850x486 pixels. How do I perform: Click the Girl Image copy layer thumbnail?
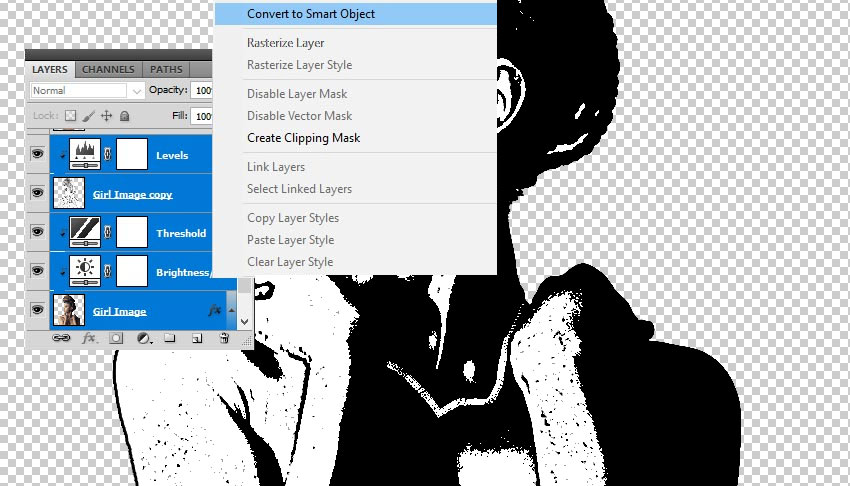[x=69, y=193]
